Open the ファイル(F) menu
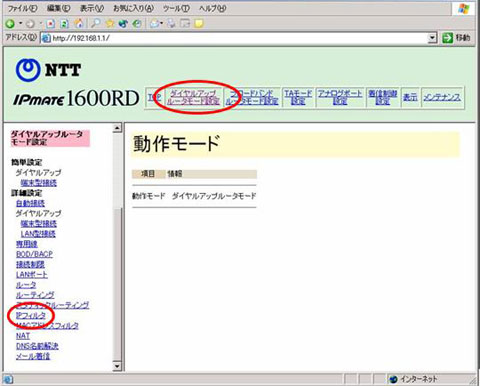Image resolution: width=480 pixels, height=386 pixels. 22,8
